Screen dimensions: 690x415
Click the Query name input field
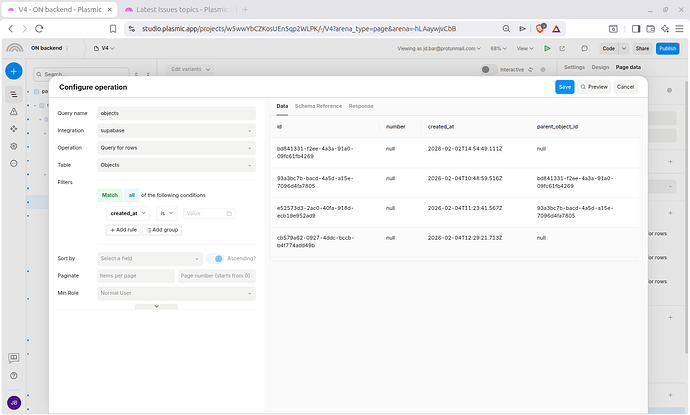[176, 113]
